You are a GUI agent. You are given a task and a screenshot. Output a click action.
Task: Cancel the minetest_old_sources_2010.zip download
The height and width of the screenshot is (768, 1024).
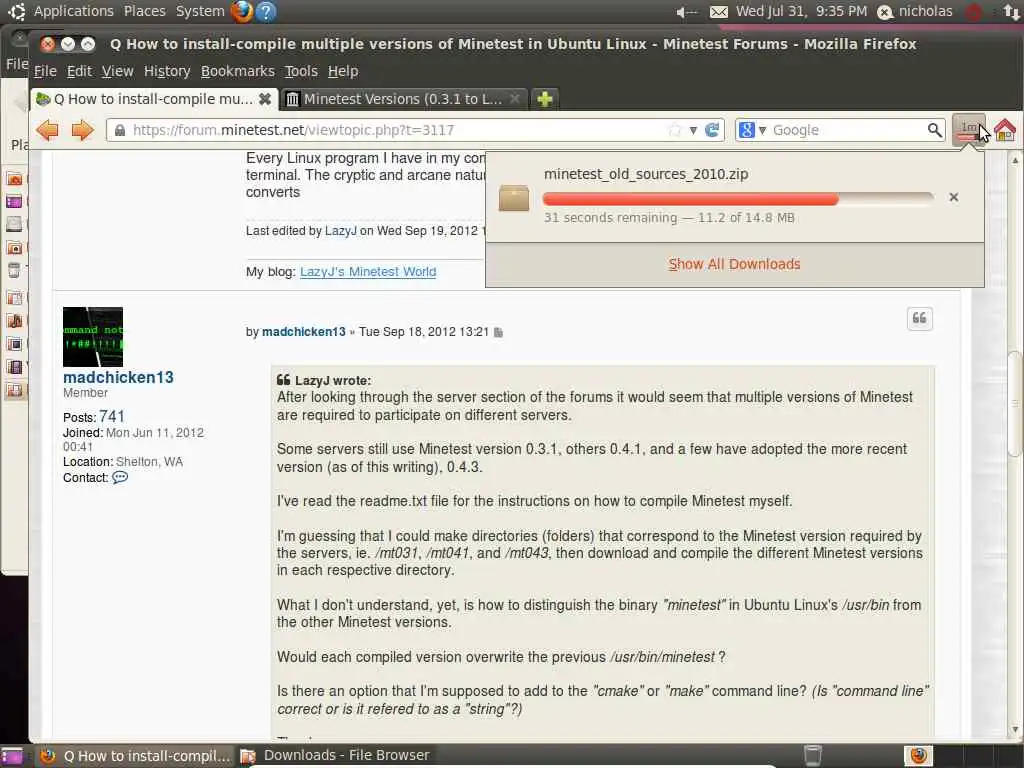click(953, 197)
